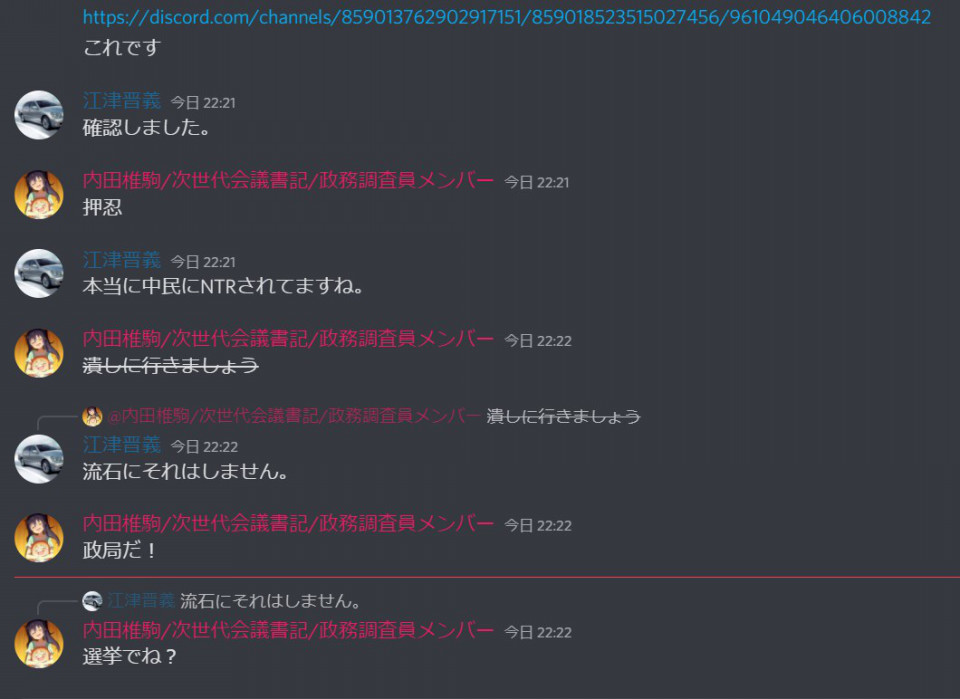Click the anime avatar beside 押忍
Image resolution: width=960 pixels, height=699 pixels.
[39, 195]
